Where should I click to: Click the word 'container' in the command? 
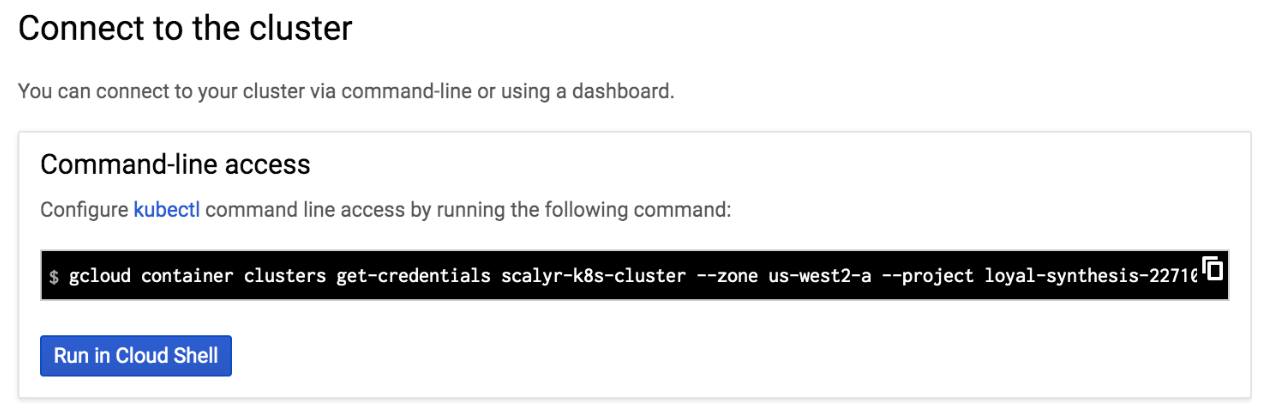187,276
